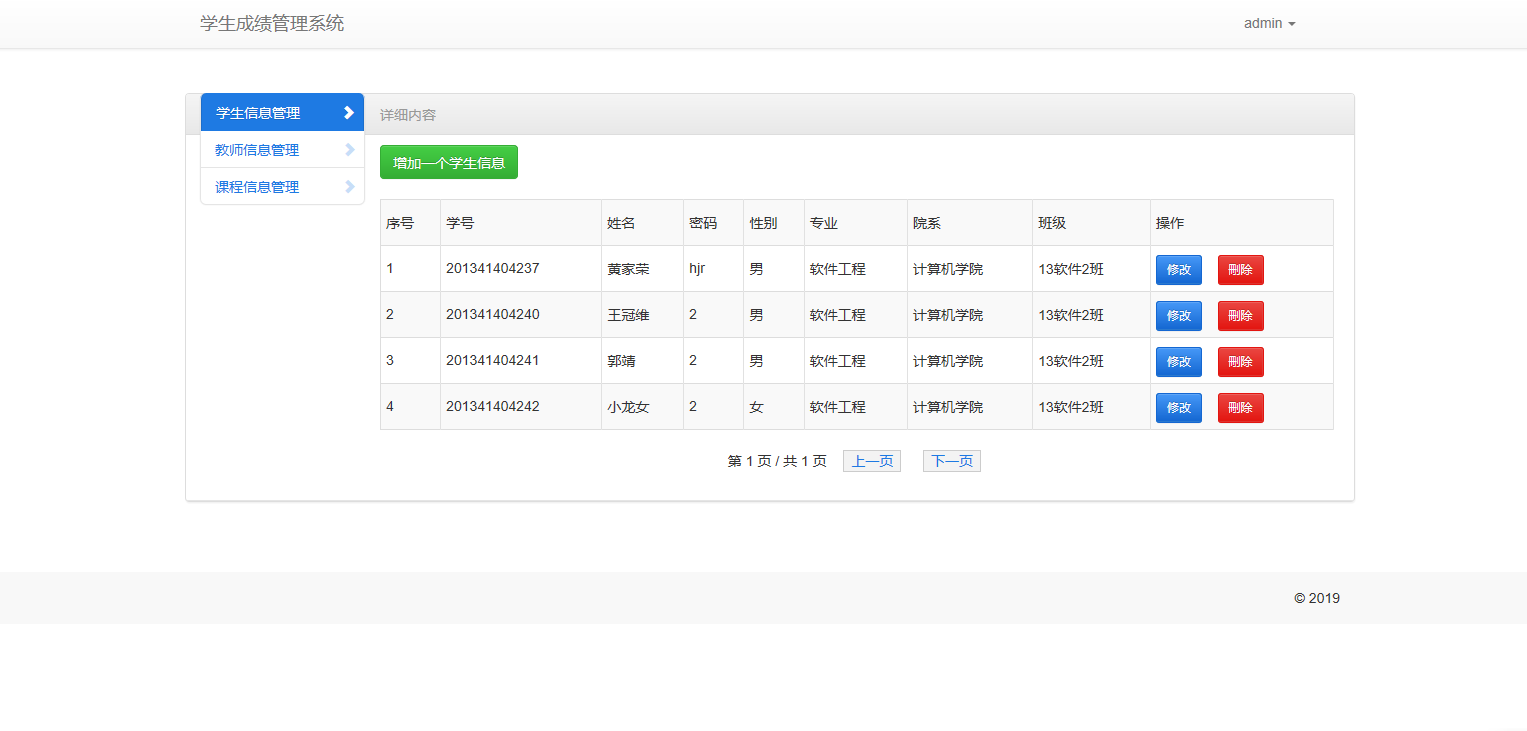Screen dimensions: 1527x731
Task: Click chevron icon beside 课程信息管理
Action: [349, 187]
